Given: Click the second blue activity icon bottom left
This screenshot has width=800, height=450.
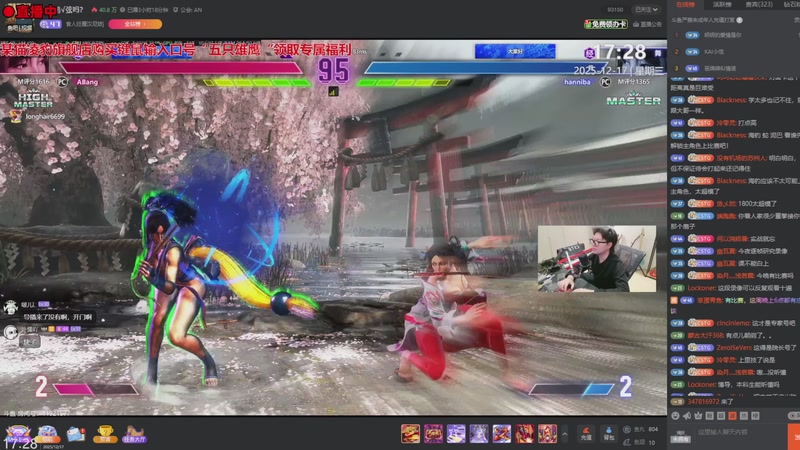Looking at the screenshot, I should tap(47, 434).
